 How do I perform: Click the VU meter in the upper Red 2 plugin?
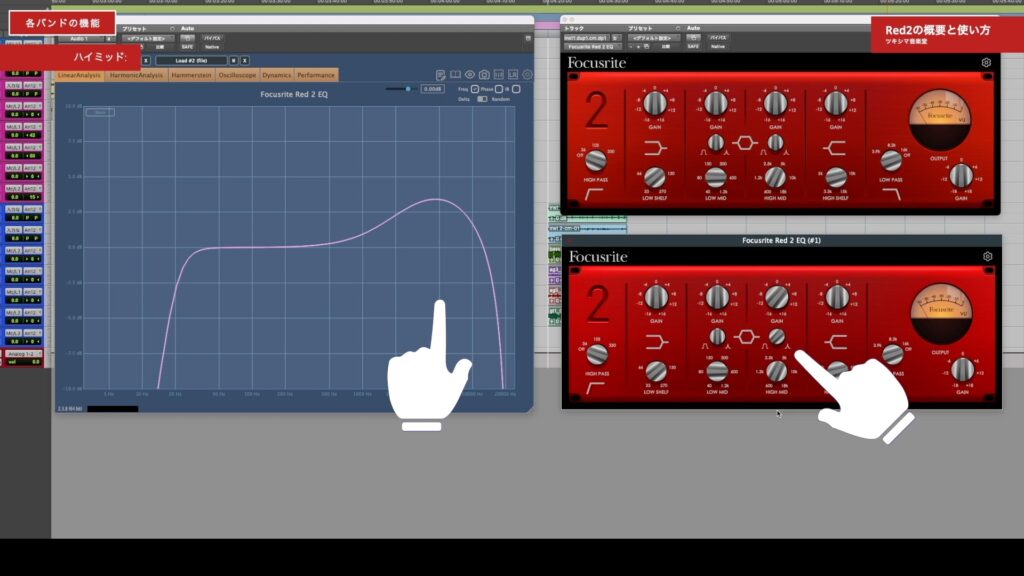click(x=940, y=120)
